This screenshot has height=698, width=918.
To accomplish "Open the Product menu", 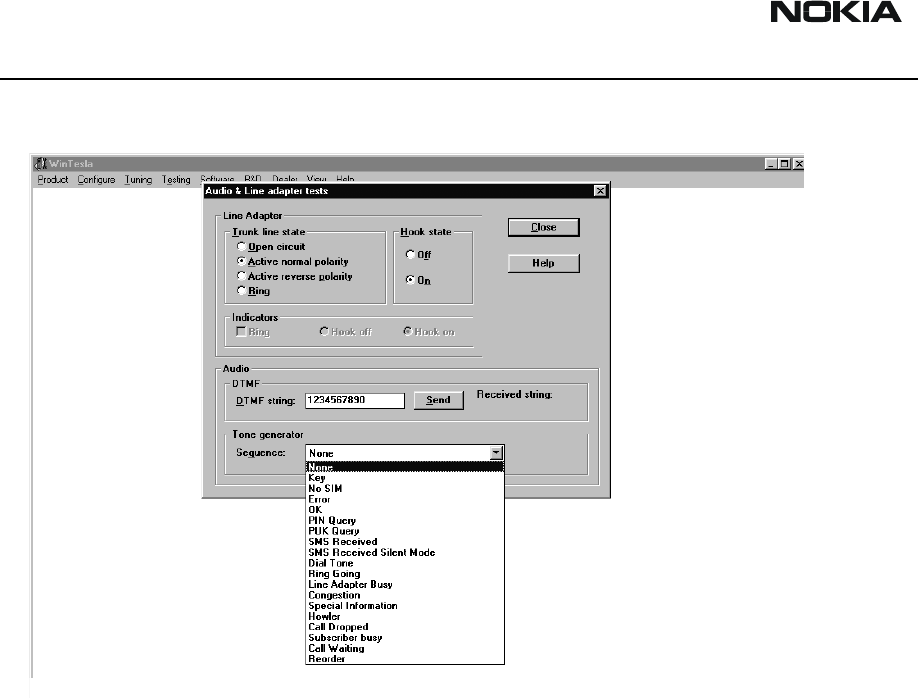I will coord(53,179).
